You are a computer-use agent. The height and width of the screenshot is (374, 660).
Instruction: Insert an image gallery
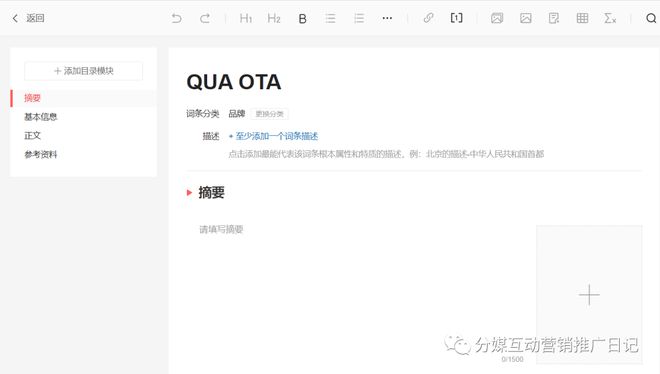[497, 18]
